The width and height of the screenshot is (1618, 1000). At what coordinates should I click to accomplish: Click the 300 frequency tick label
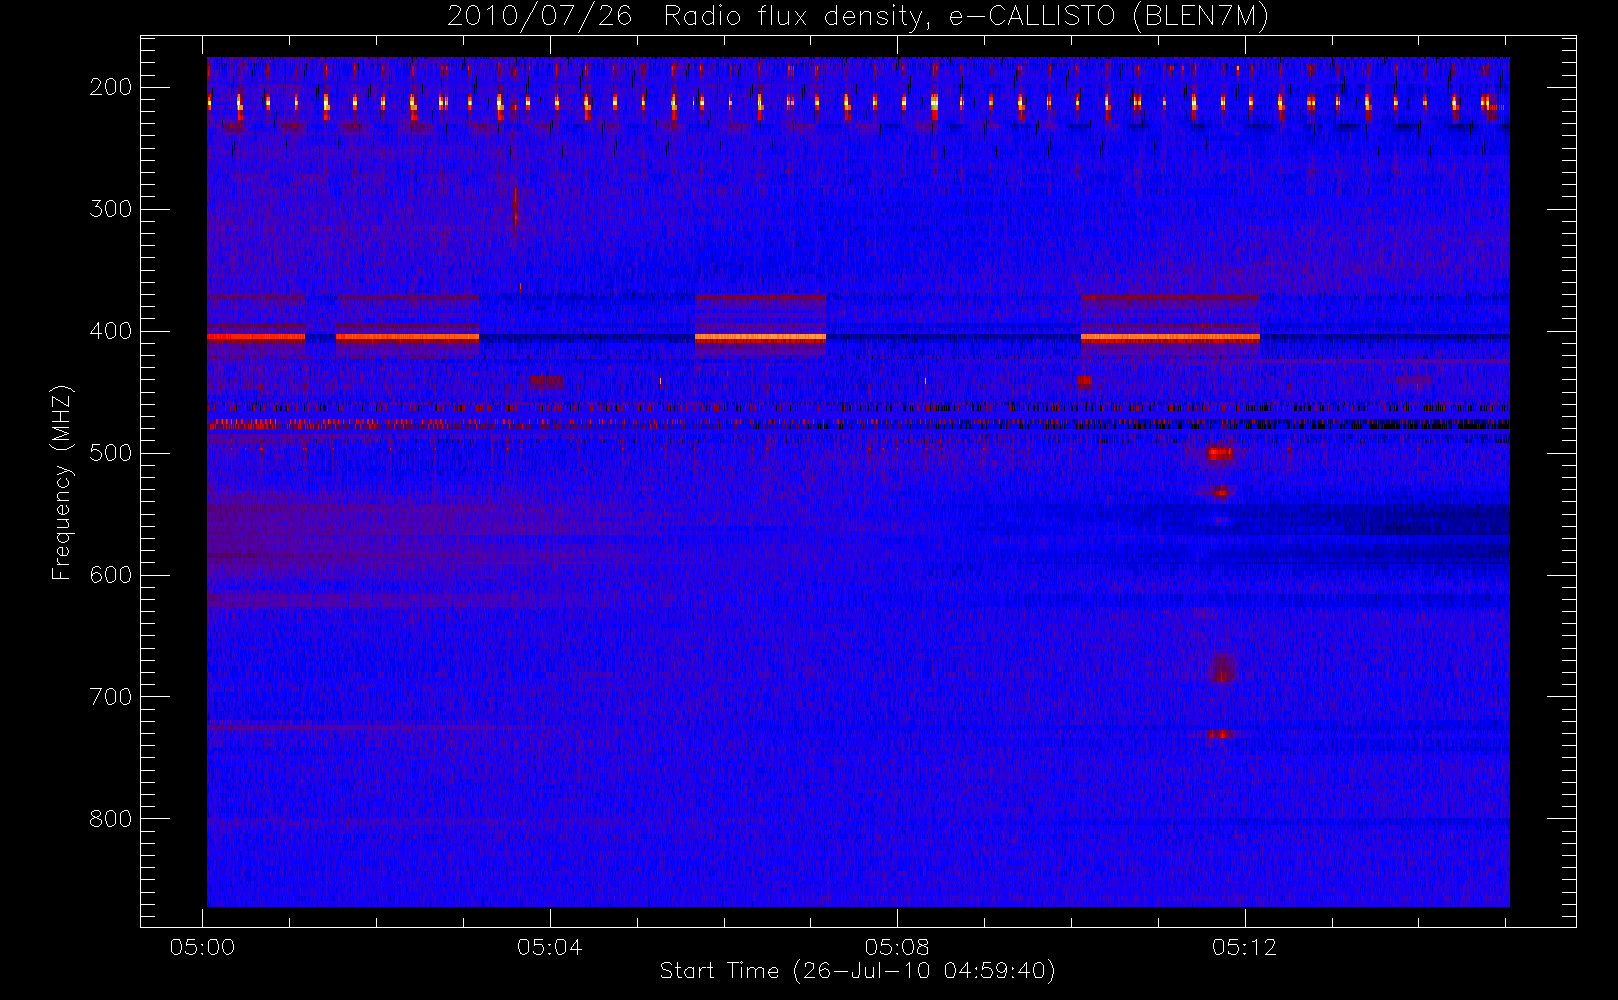pyautogui.click(x=110, y=209)
